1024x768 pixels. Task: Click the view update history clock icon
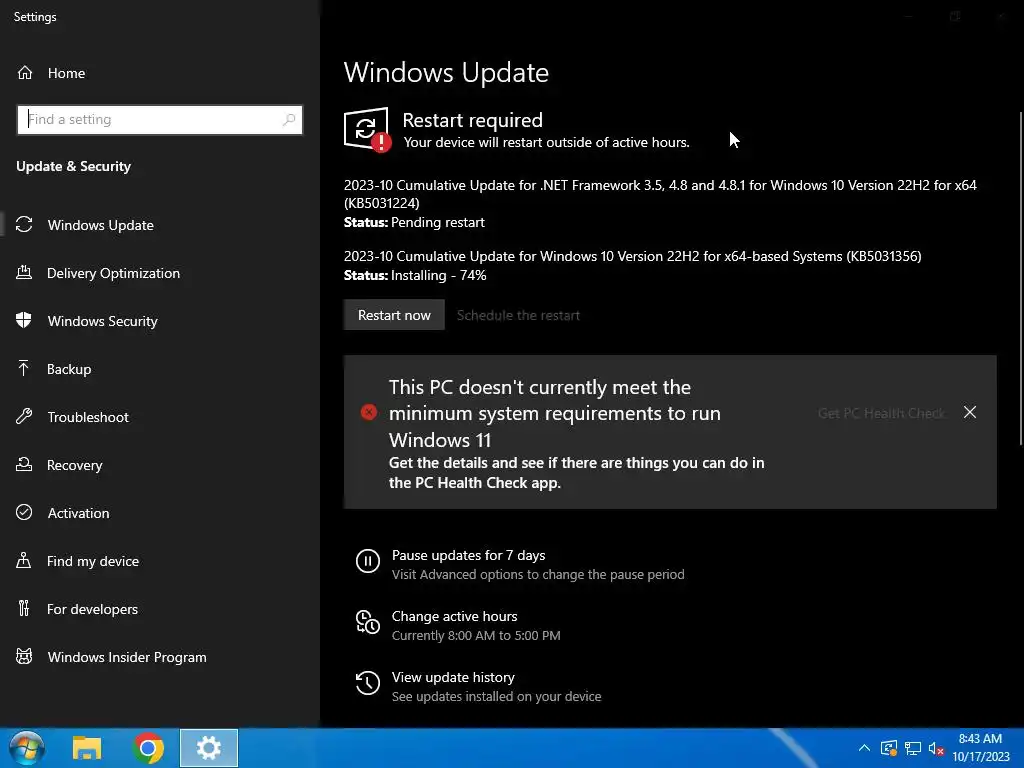[x=368, y=683]
